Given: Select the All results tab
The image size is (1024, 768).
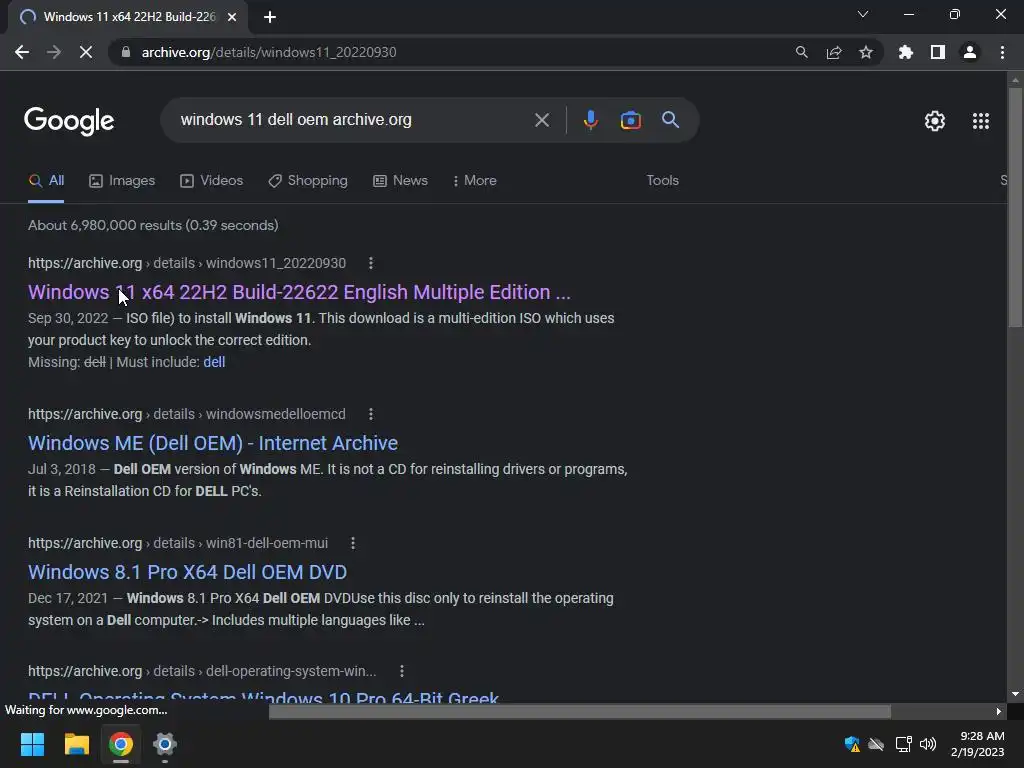Looking at the screenshot, I should click(x=46, y=181).
